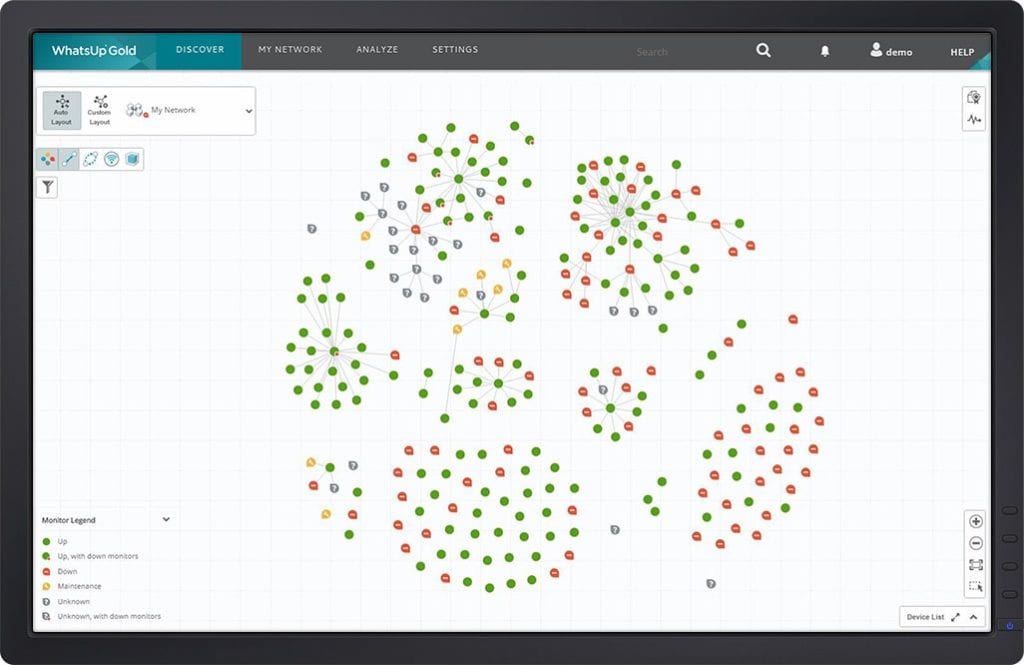Select the wireless overlay tool
The width and height of the screenshot is (1024, 665).
click(112, 158)
